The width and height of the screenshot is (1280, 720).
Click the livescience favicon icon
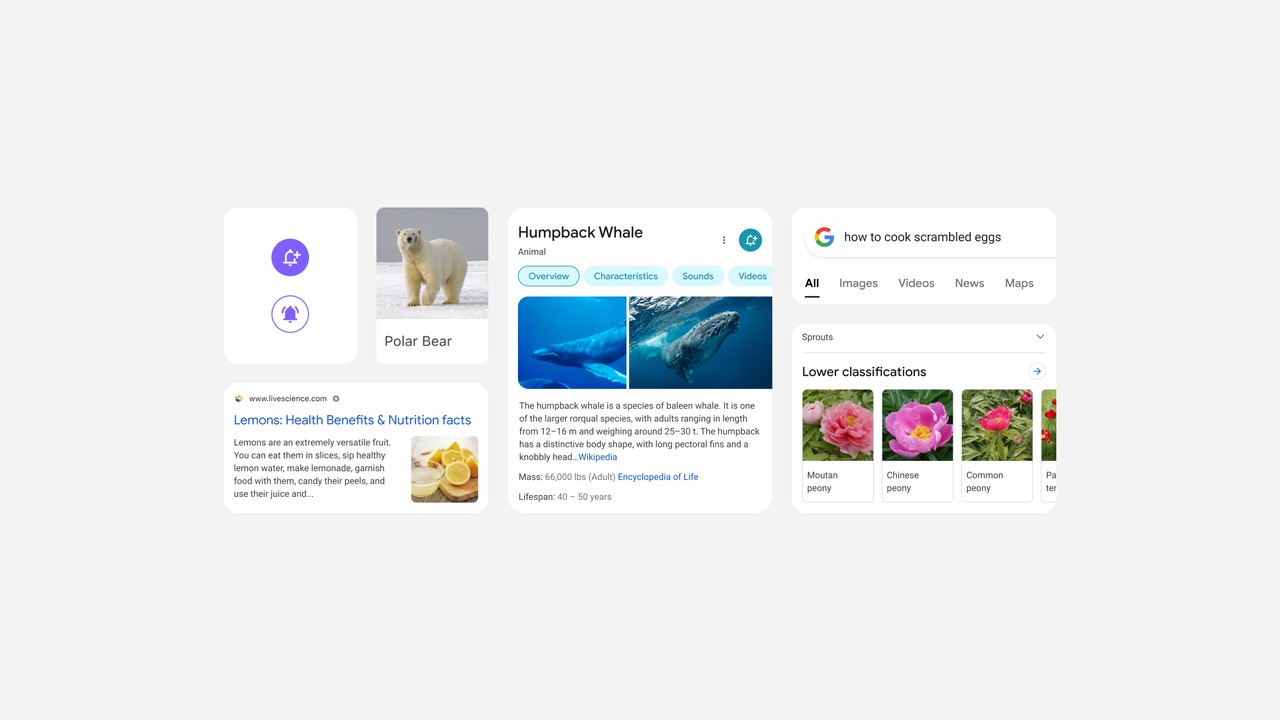(239, 398)
